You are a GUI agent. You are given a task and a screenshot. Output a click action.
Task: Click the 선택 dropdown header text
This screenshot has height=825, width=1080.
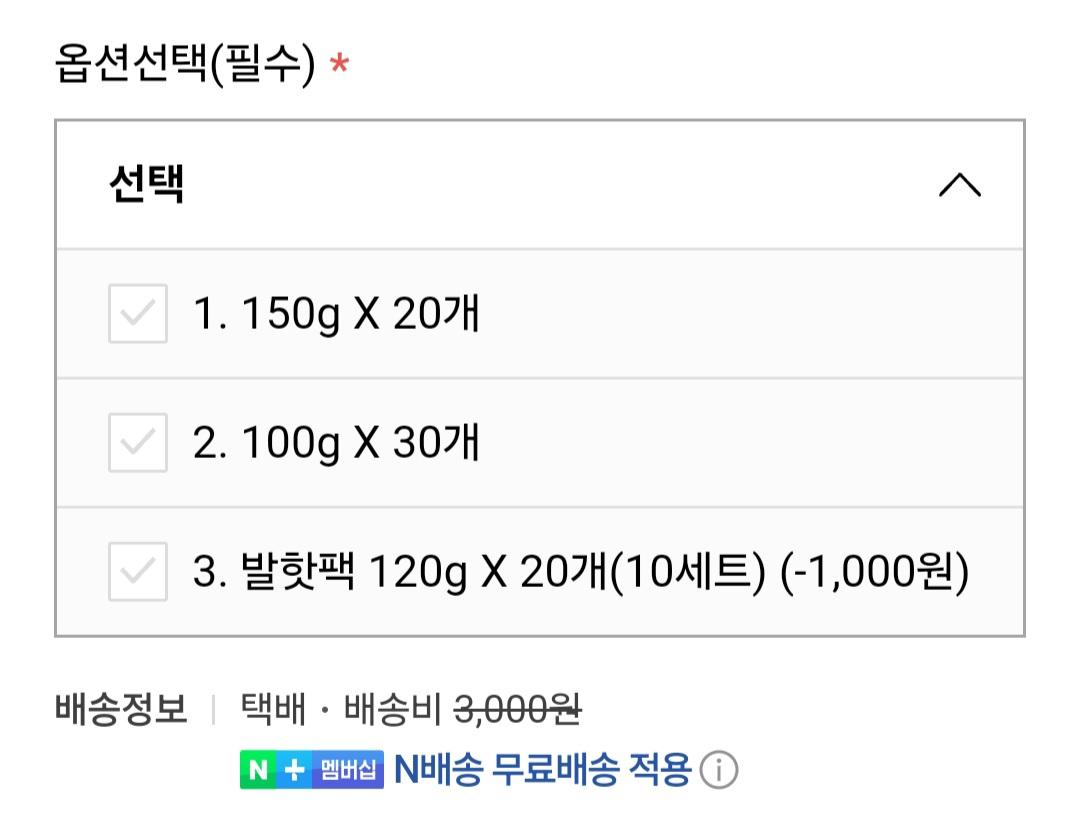pos(146,185)
